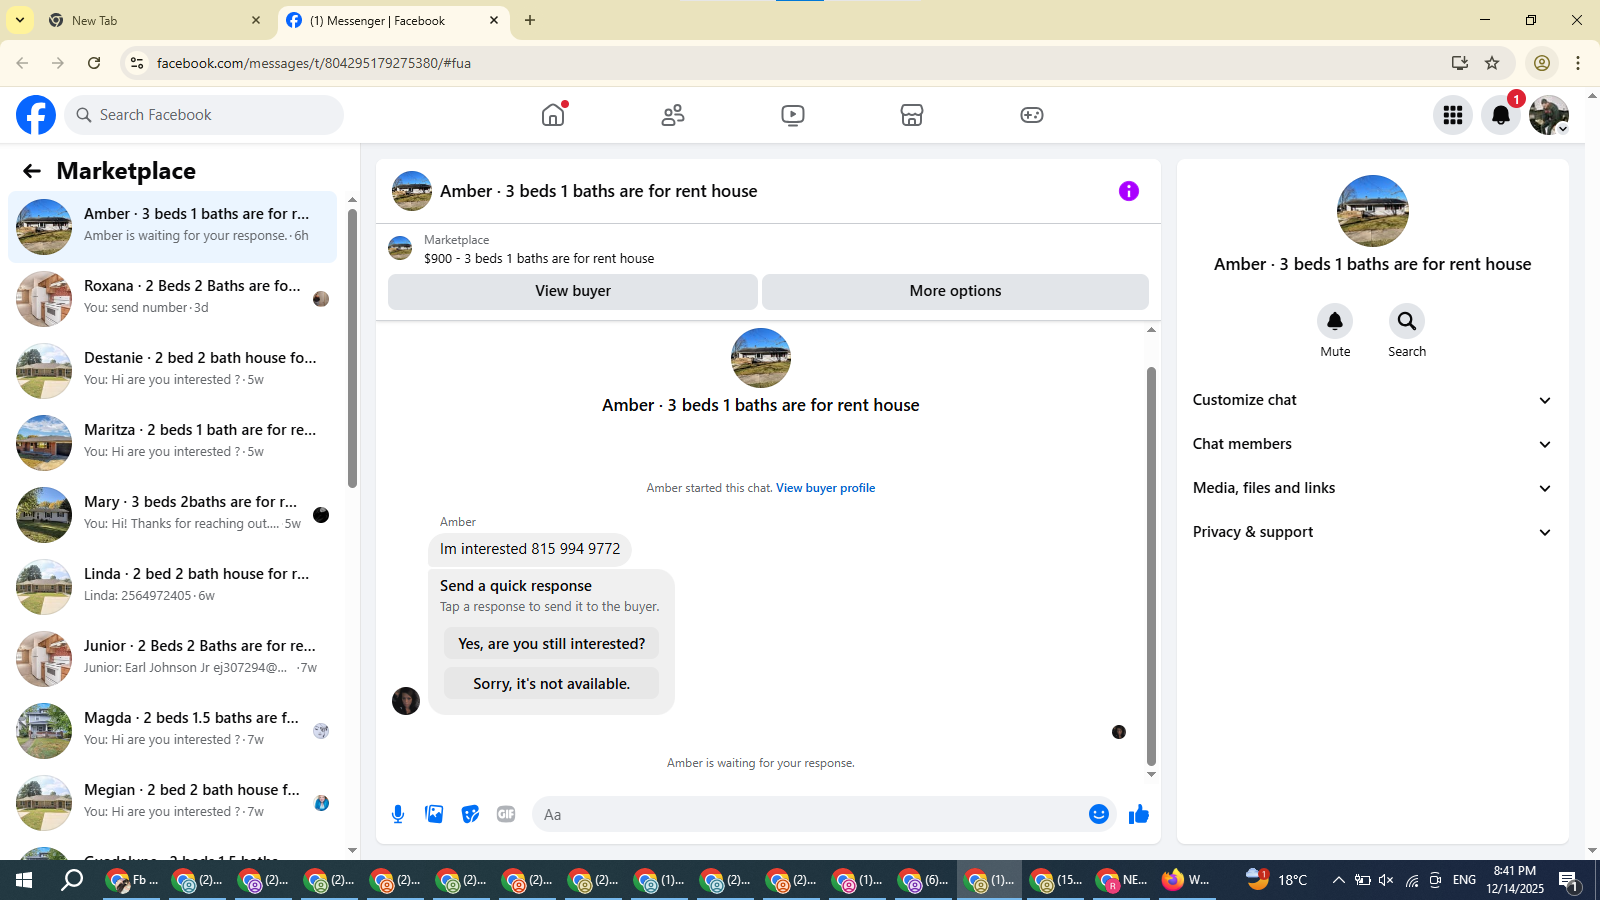Click the ENG language indicator
The image size is (1600, 900).
coord(1464,880)
